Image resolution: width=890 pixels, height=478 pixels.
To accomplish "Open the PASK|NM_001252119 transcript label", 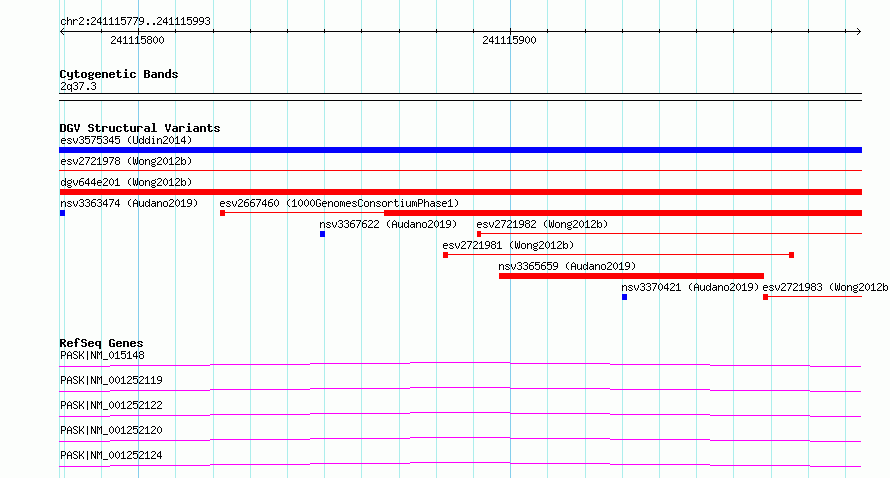I will [x=111, y=380].
